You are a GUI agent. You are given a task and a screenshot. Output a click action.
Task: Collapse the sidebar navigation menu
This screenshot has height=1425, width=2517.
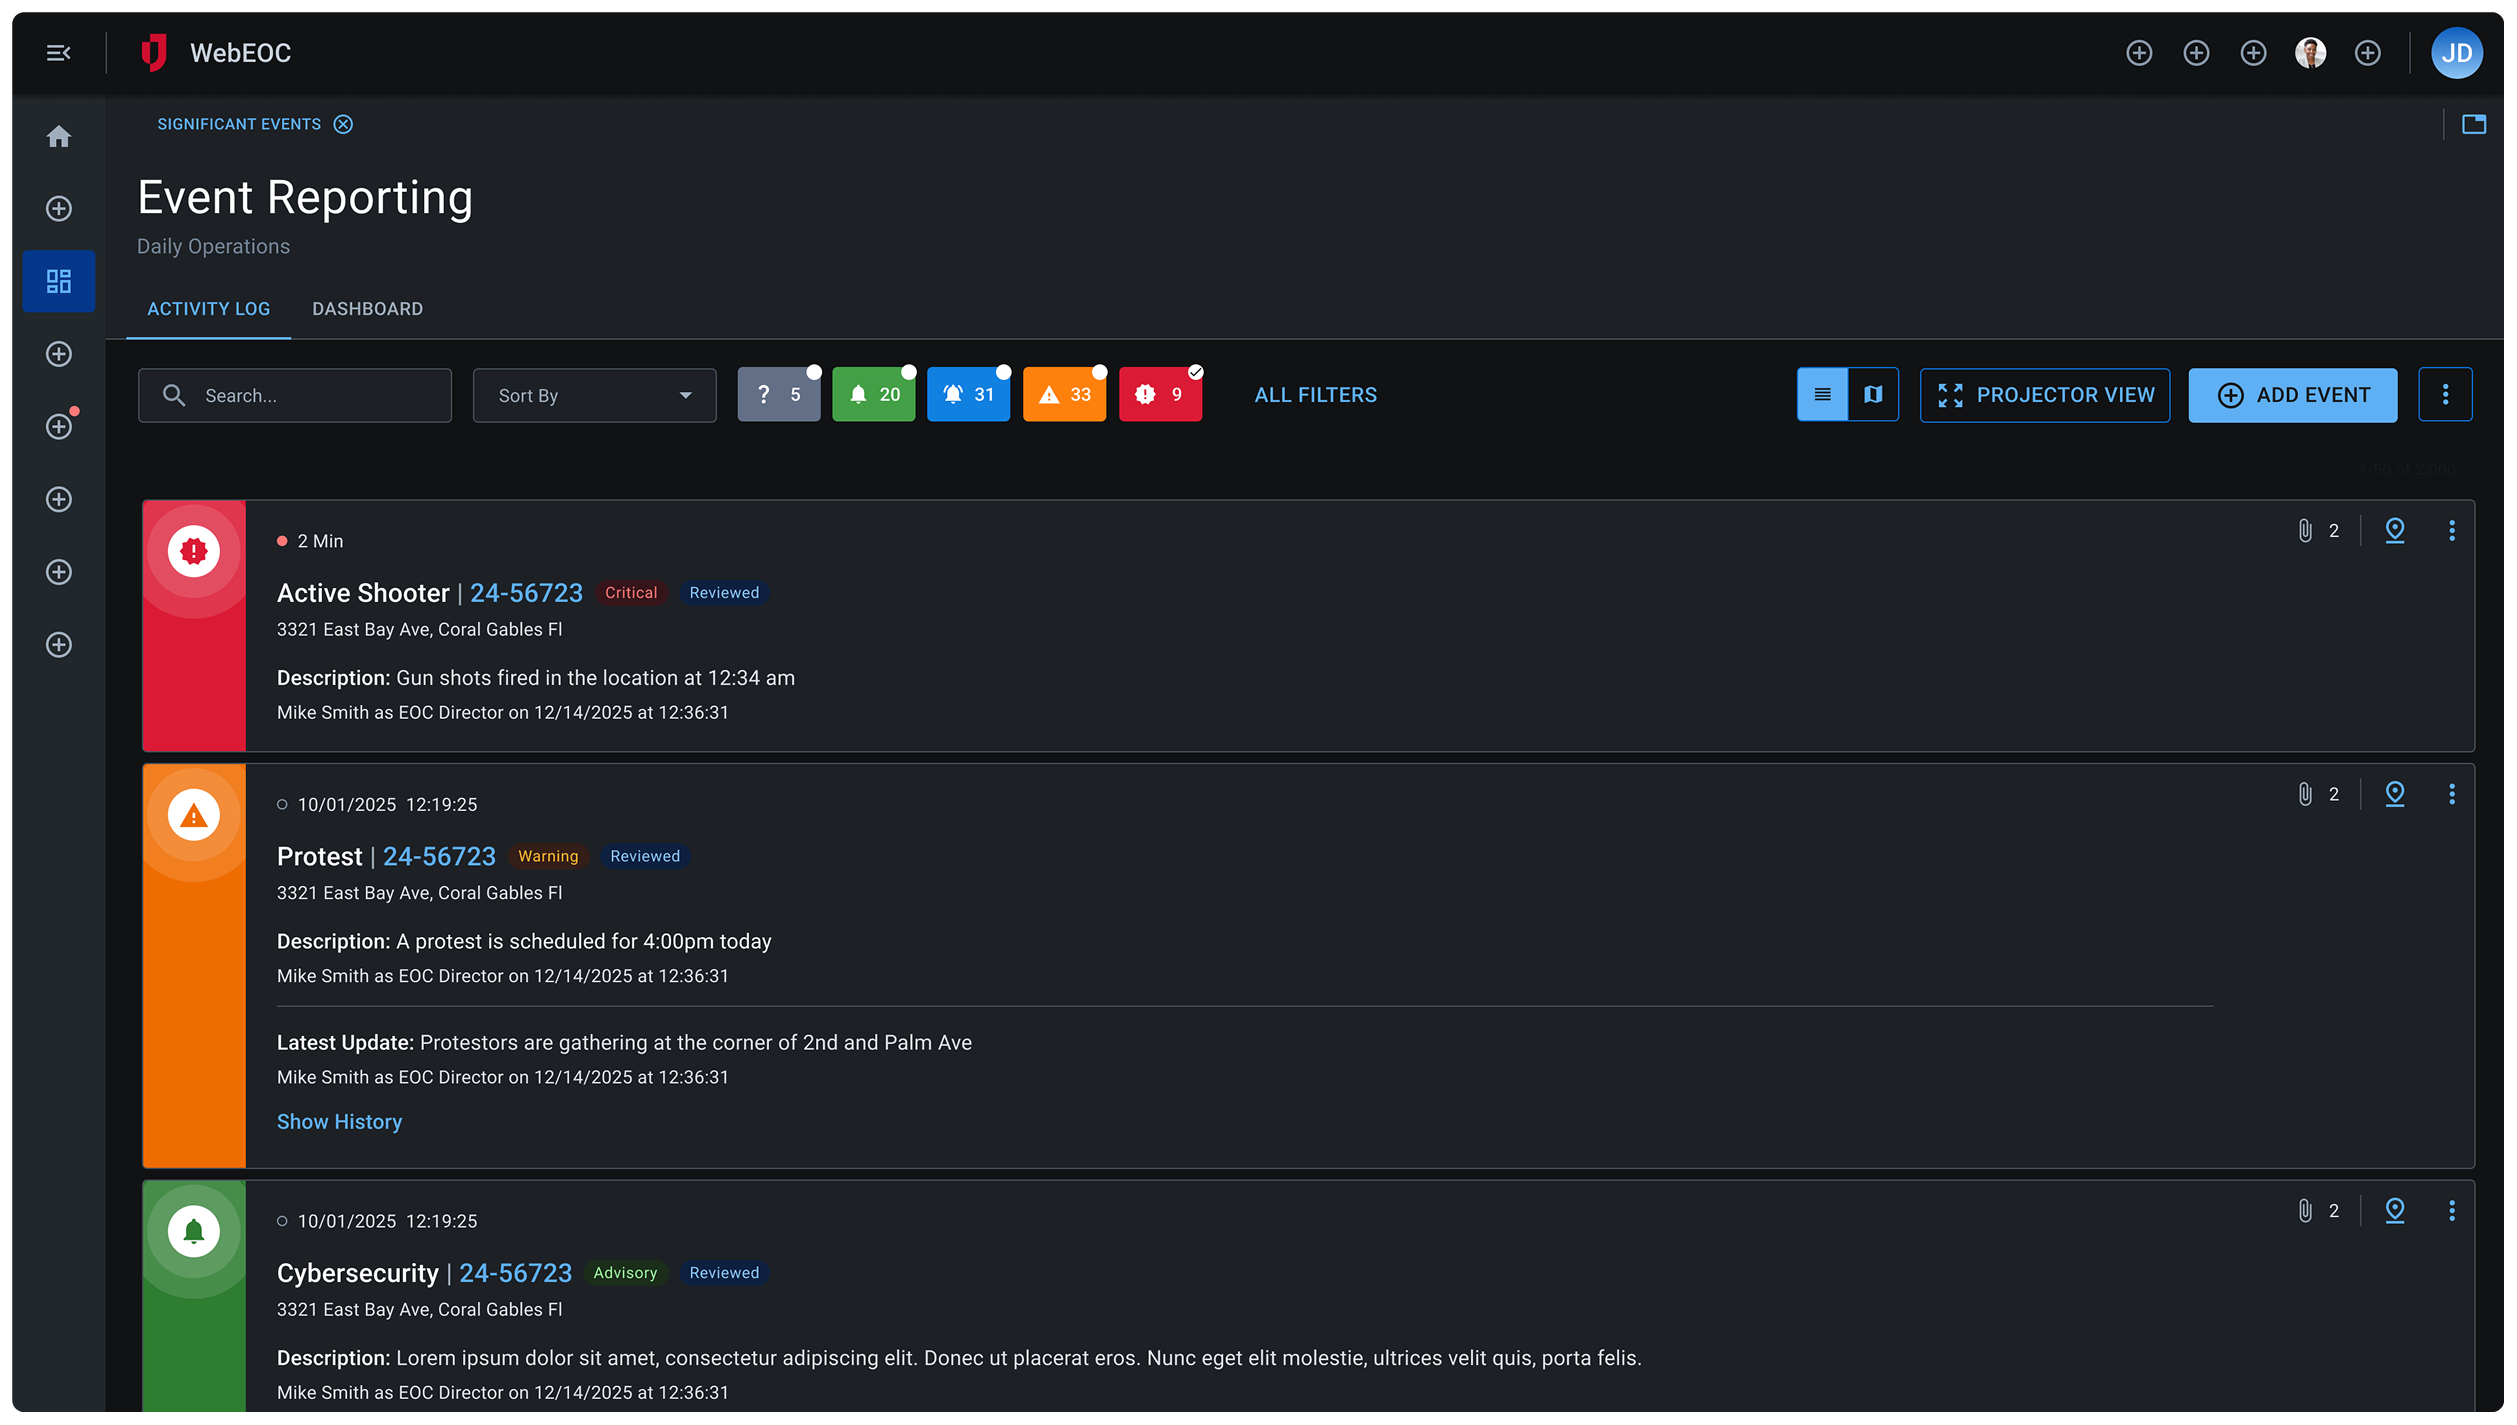[x=58, y=53]
